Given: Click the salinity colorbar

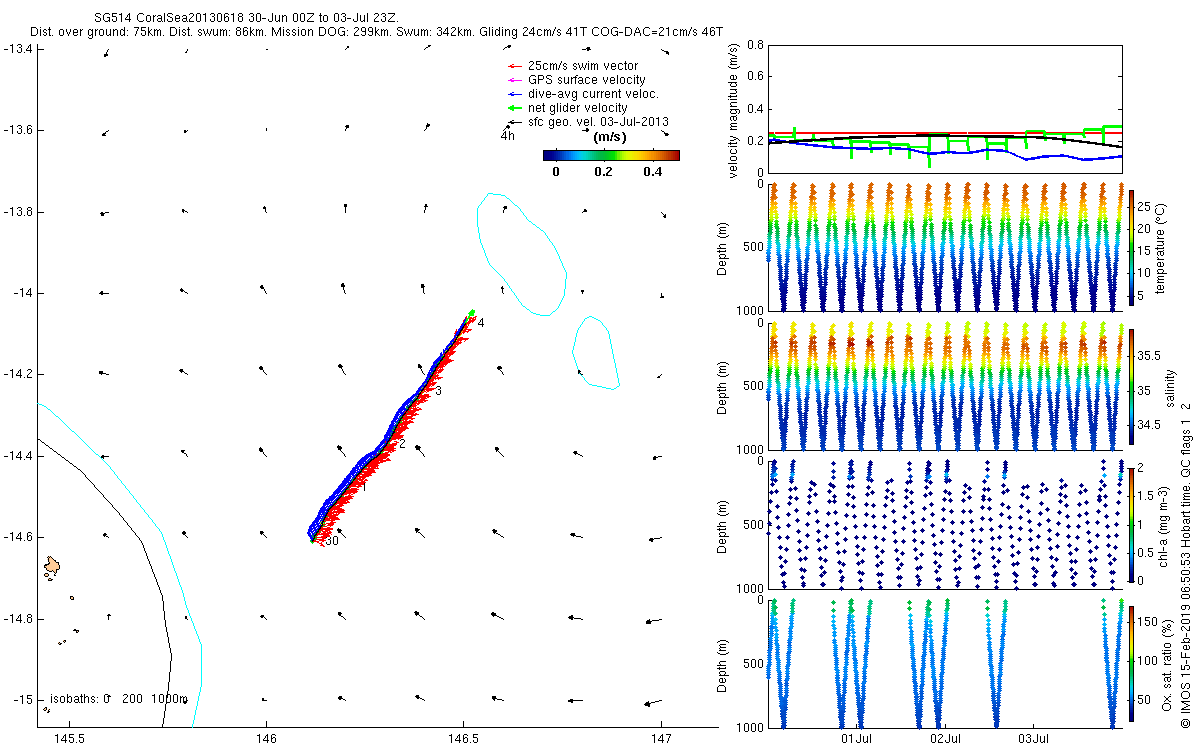Looking at the screenshot, I should coord(1131,388).
